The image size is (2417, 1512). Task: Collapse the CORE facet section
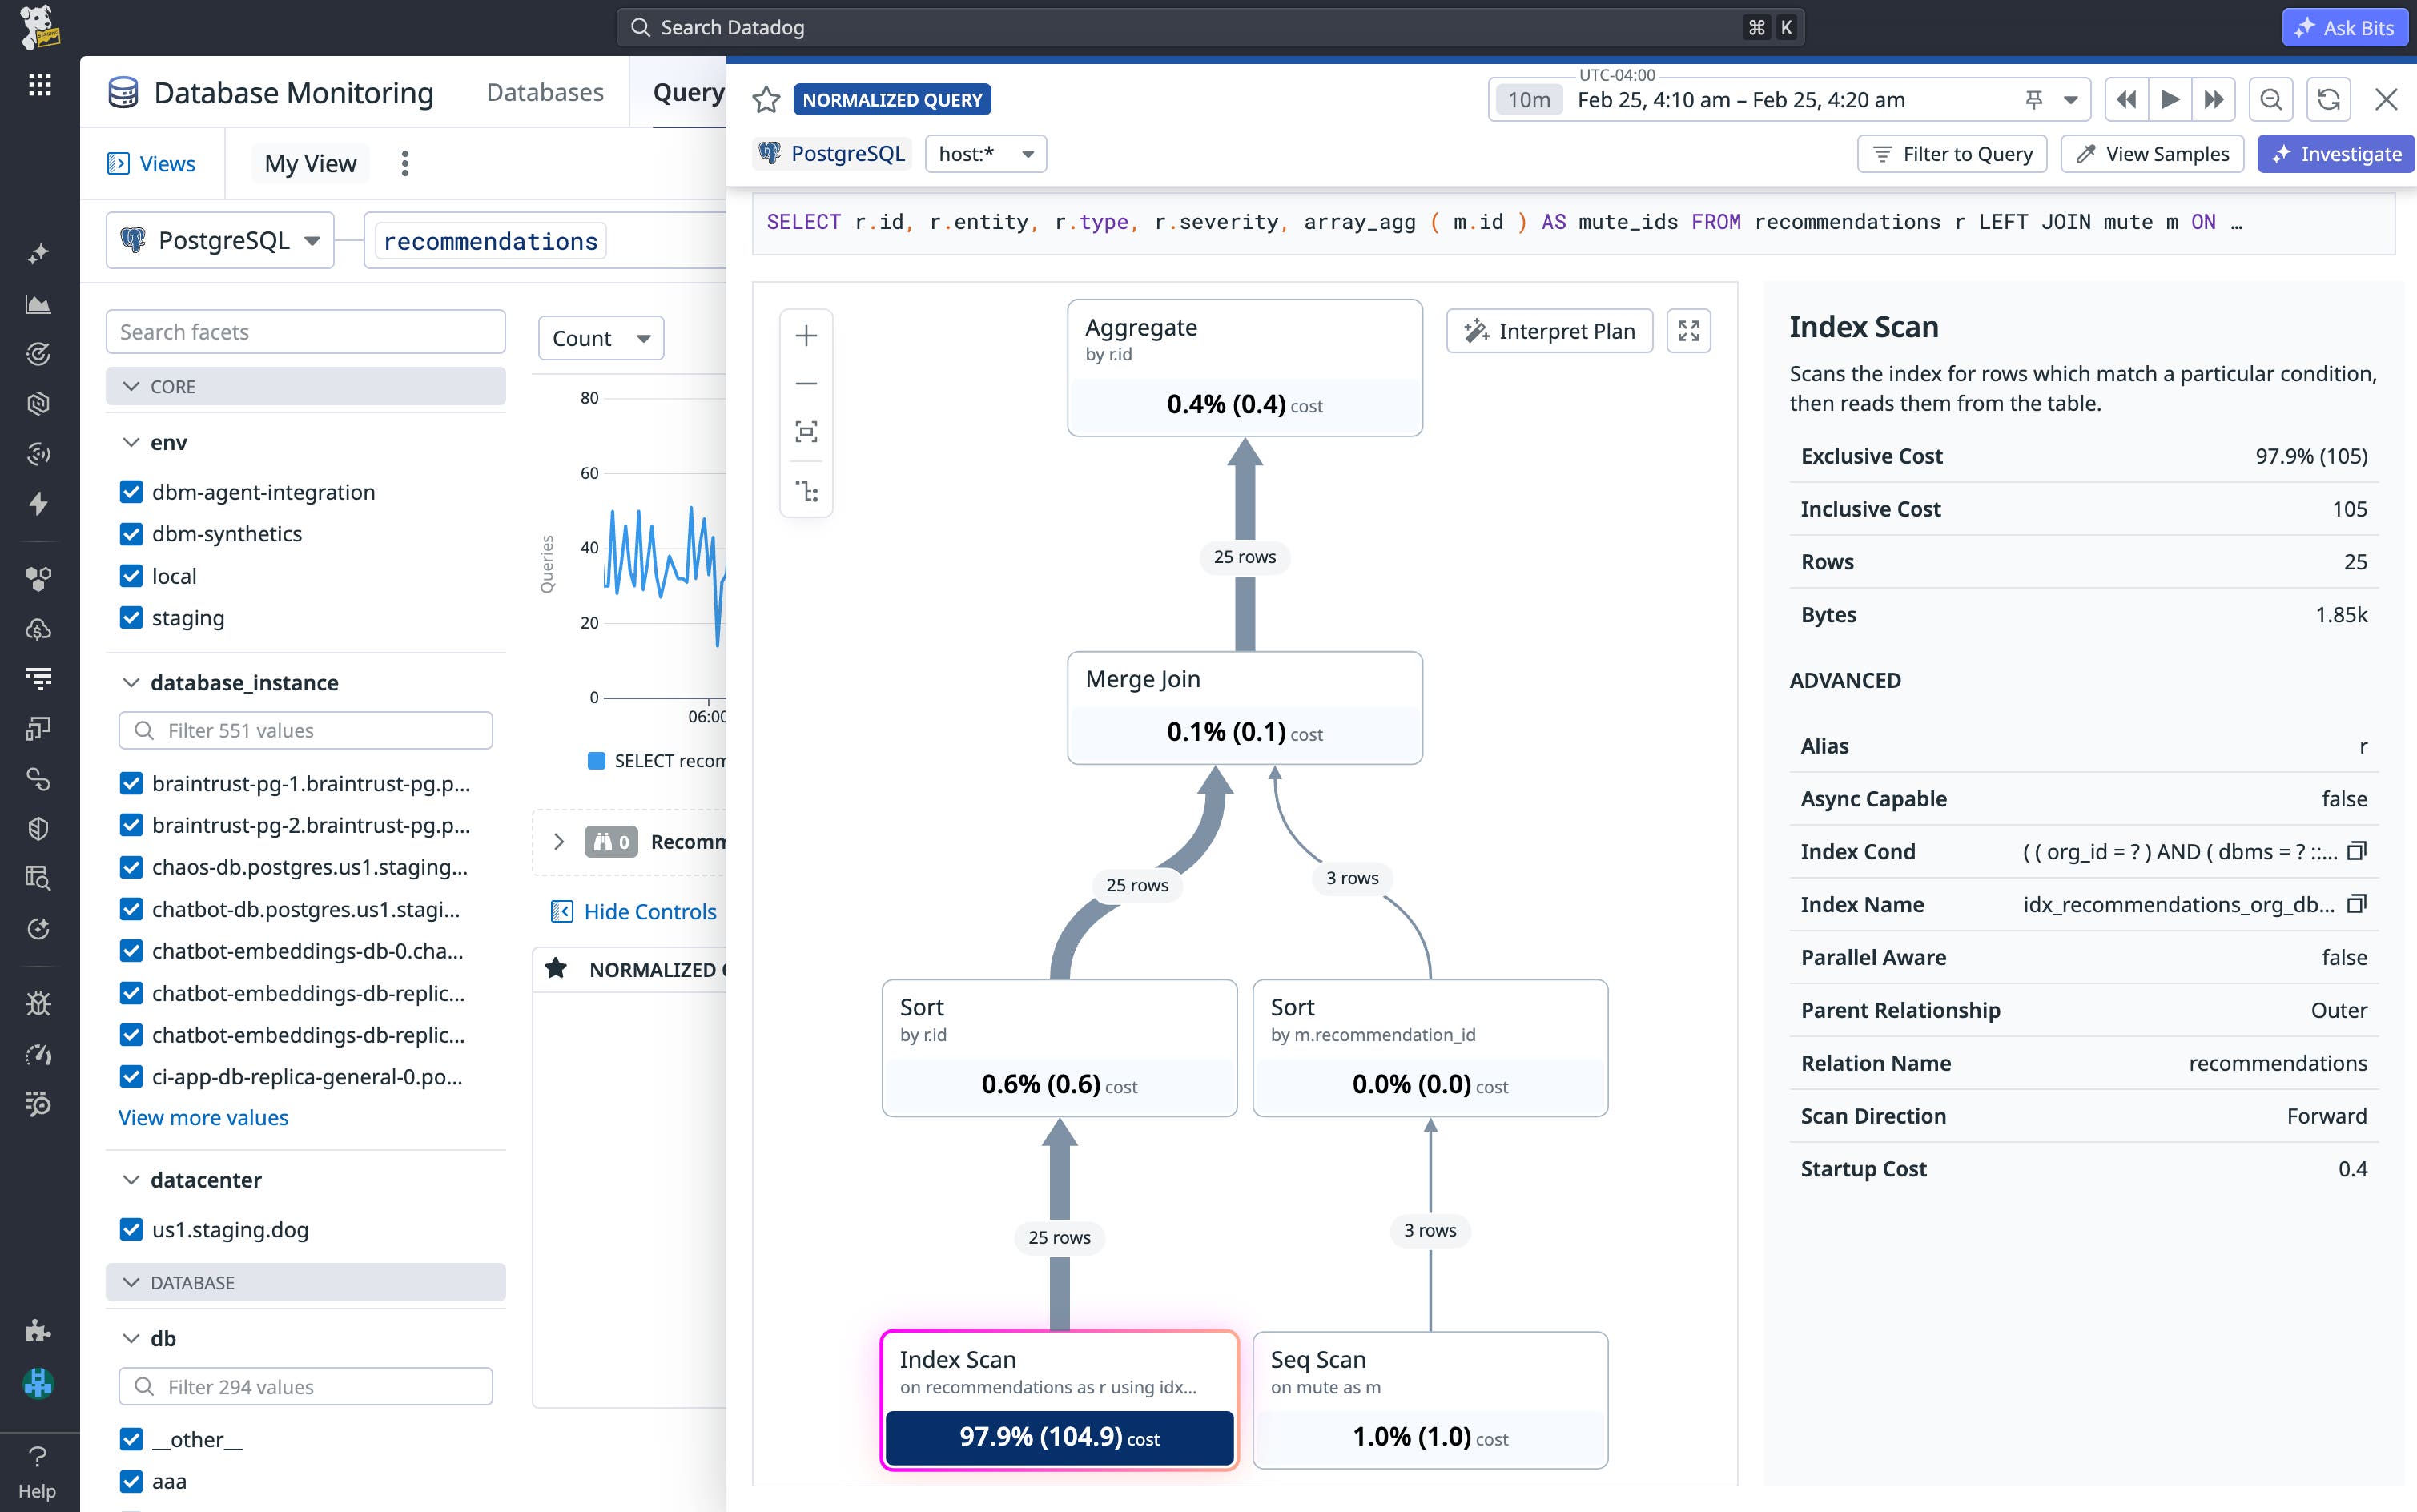[131, 386]
